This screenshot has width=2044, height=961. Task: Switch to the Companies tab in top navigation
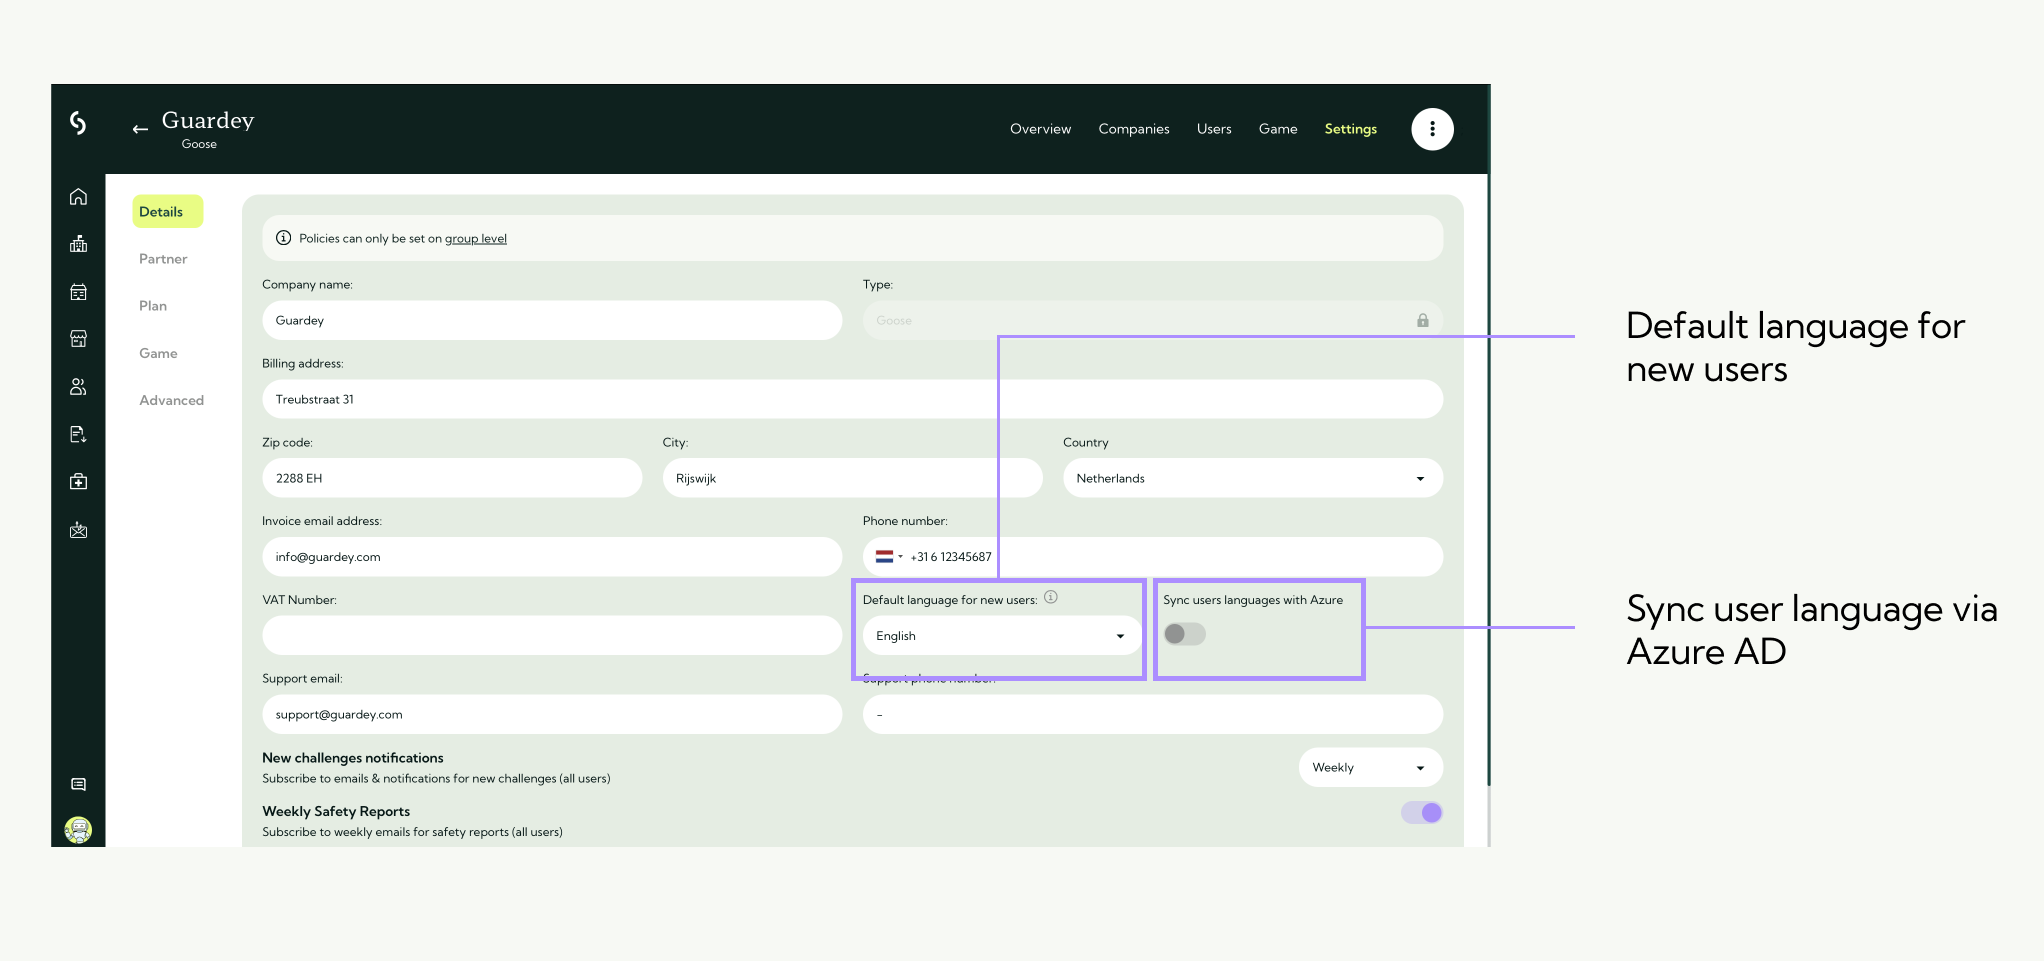pos(1133,129)
